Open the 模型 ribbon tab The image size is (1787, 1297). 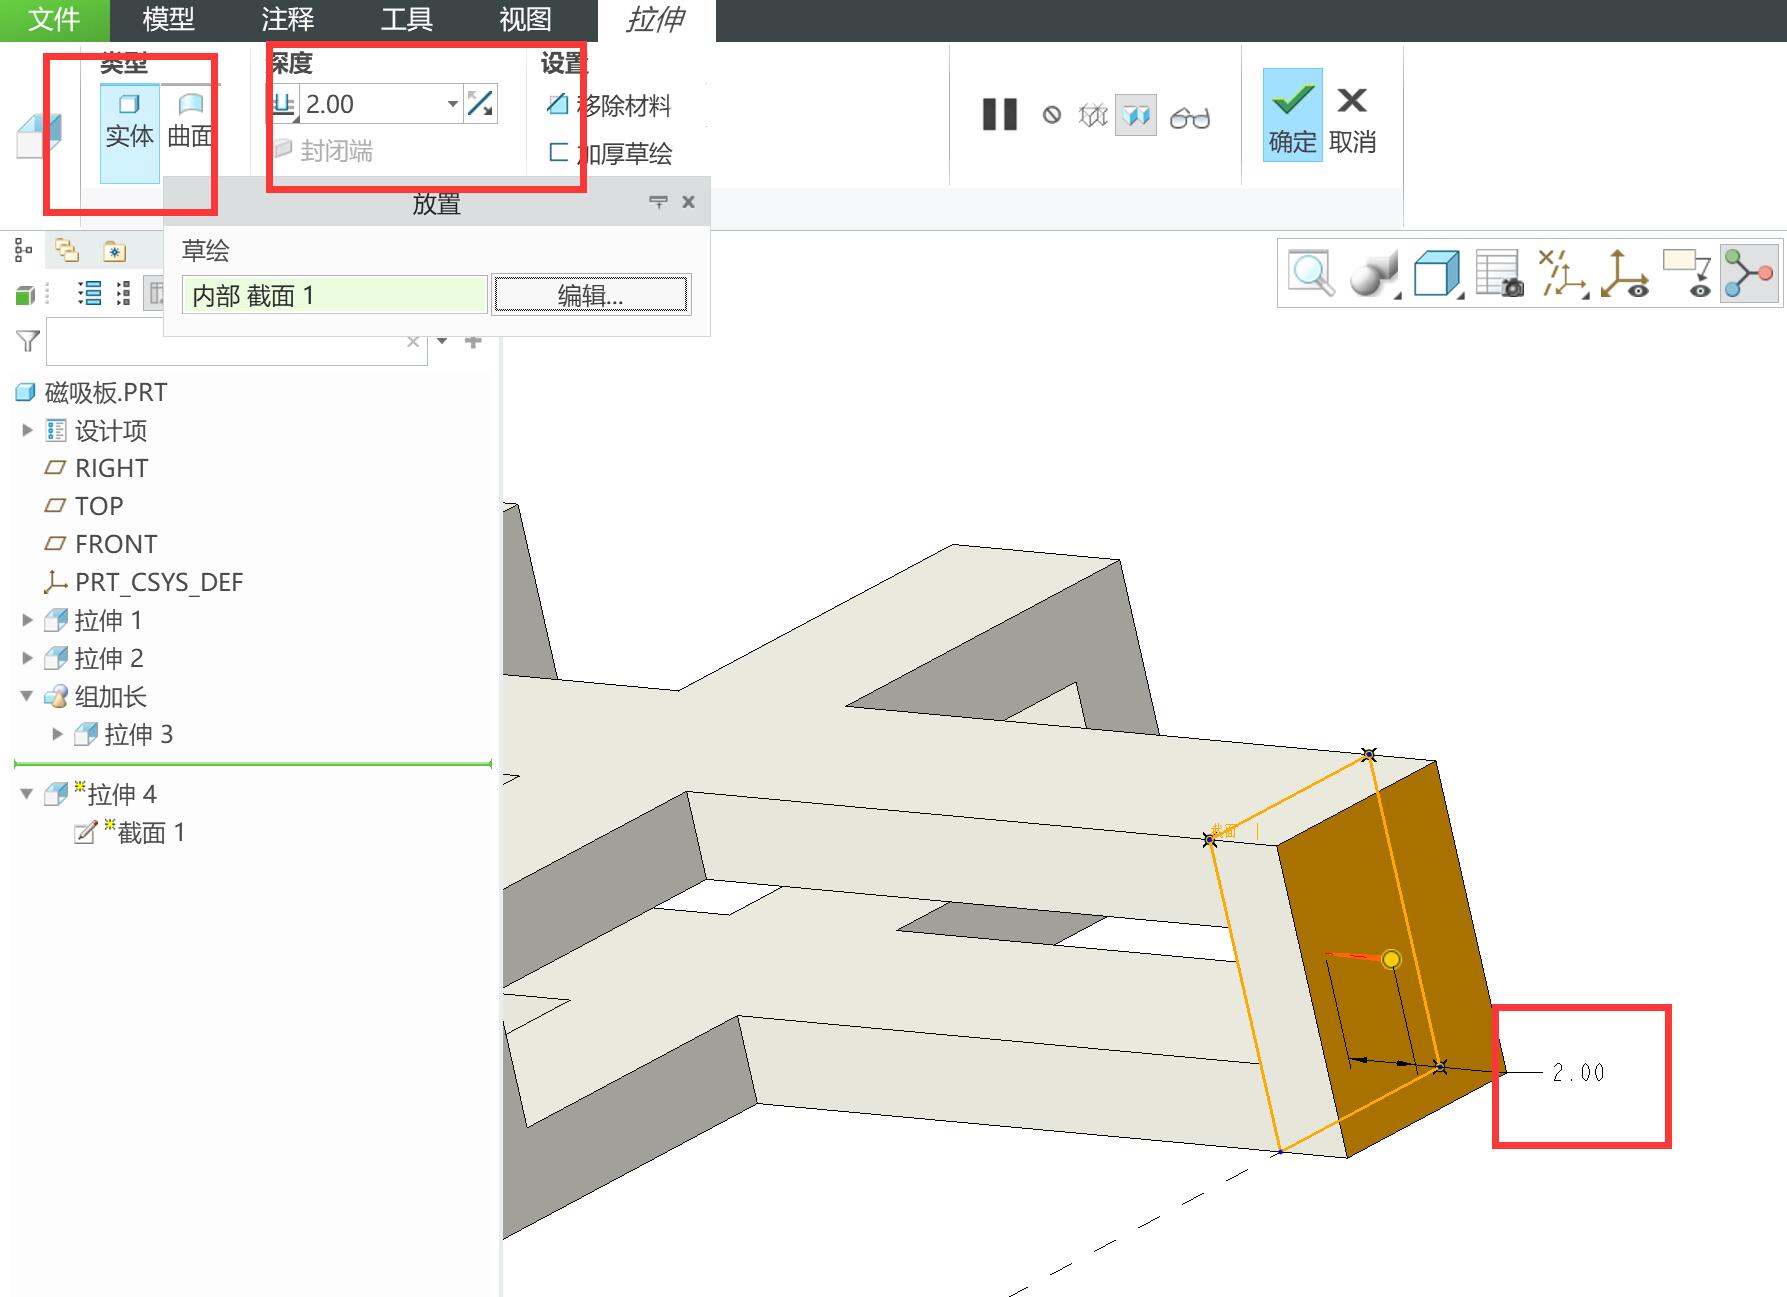[x=168, y=19]
